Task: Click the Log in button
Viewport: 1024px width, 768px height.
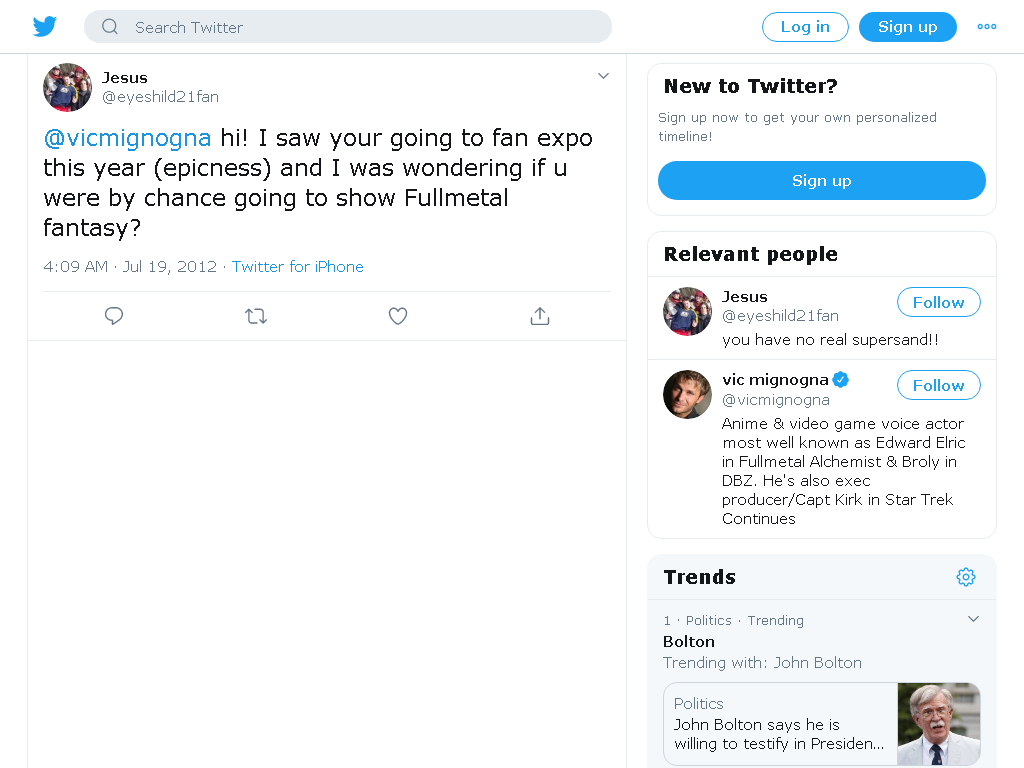Action: [x=805, y=27]
